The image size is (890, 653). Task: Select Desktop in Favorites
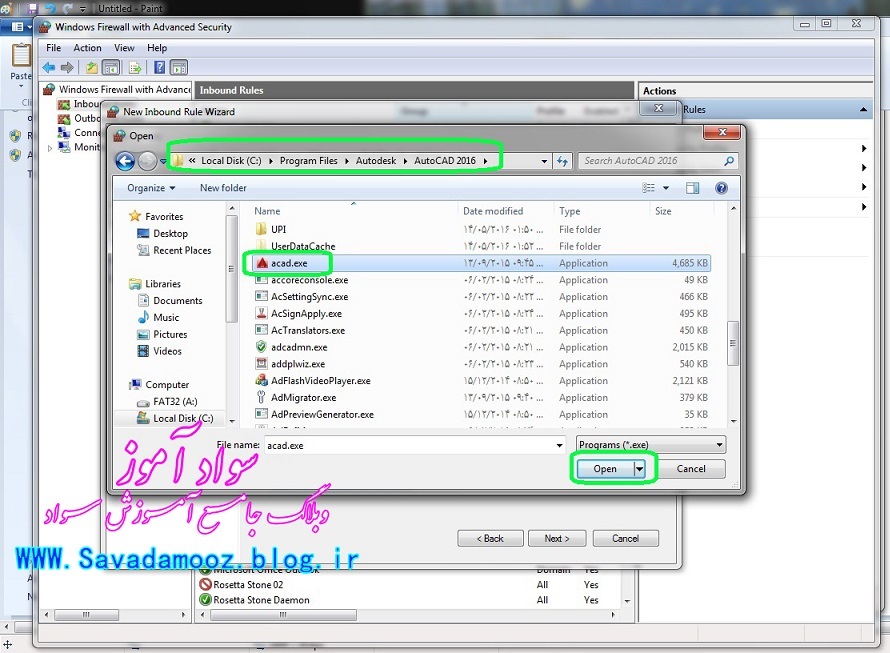[x=170, y=233]
